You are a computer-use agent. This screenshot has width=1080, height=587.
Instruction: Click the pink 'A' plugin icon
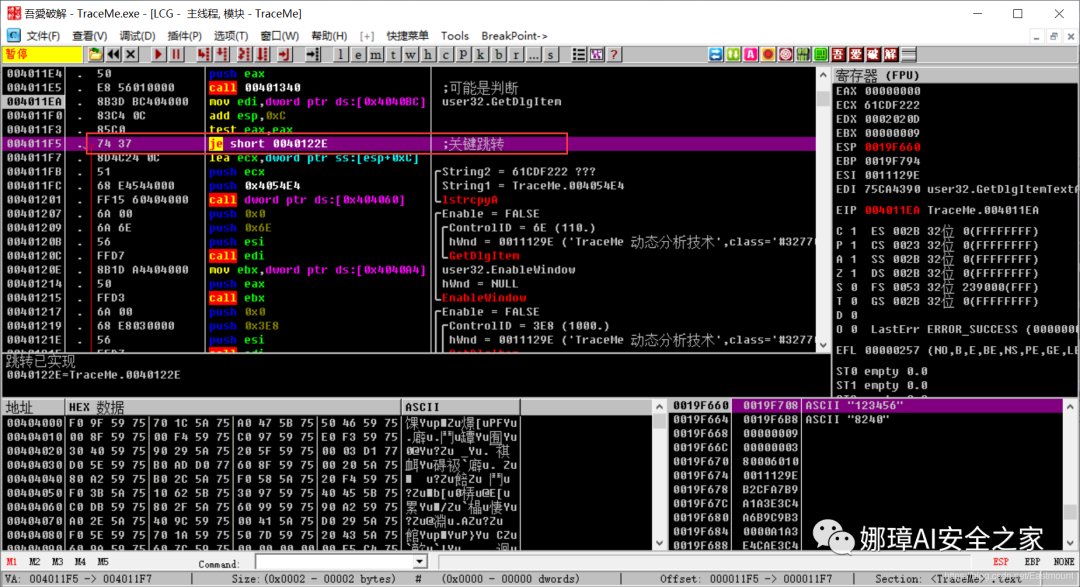click(x=750, y=54)
